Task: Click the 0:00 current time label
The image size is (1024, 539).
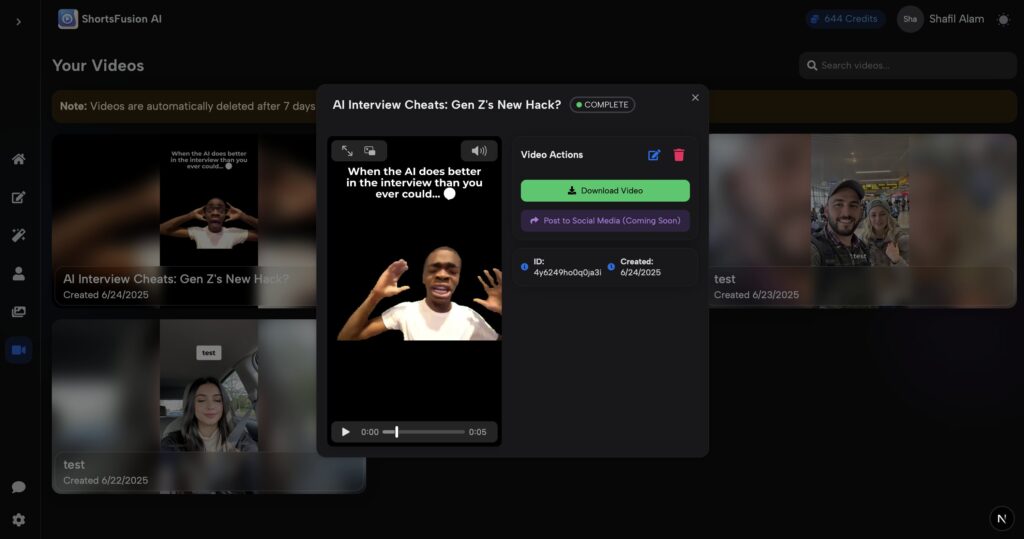Action: pyautogui.click(x=370, y=432)
